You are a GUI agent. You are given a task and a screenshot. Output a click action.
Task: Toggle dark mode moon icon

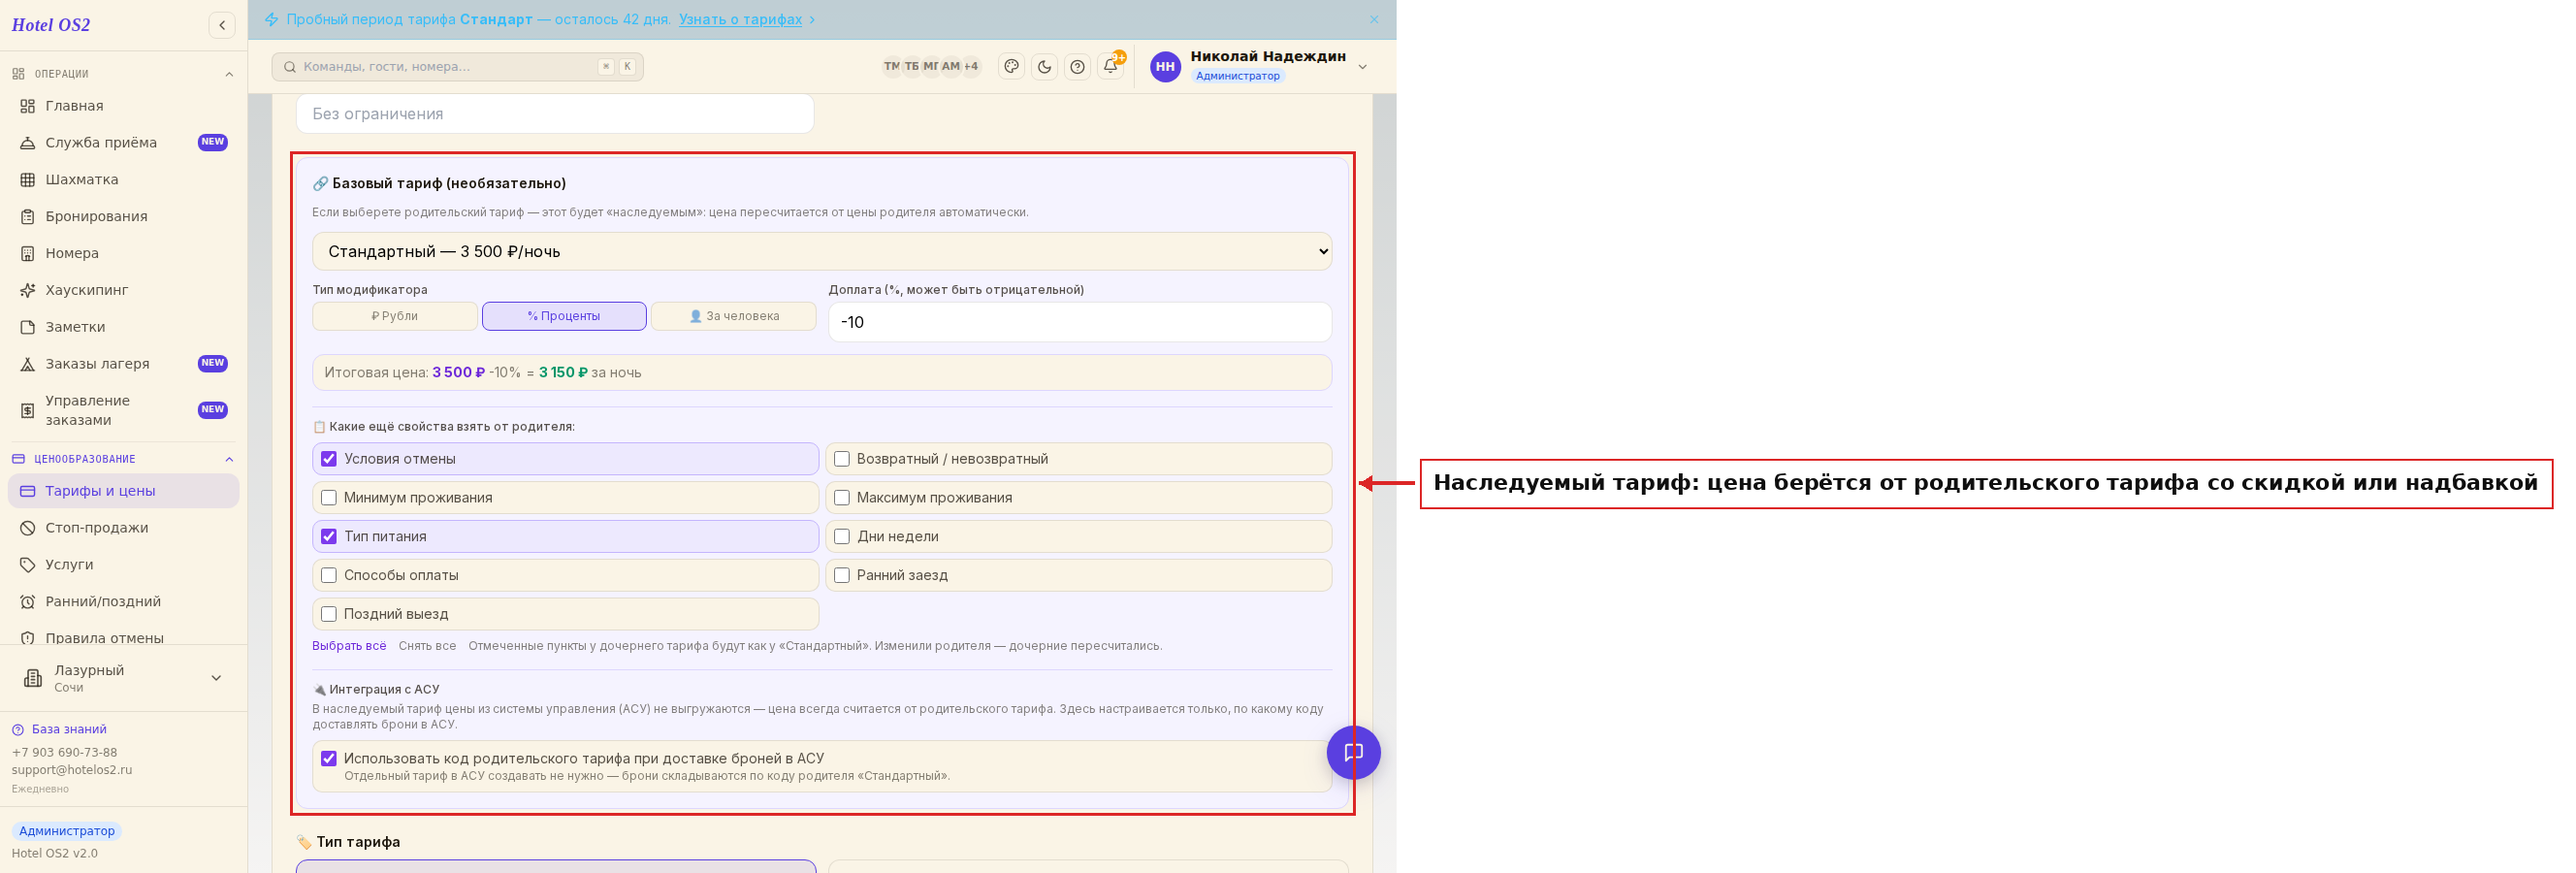pyautogui.click(x=1044, y=67)
